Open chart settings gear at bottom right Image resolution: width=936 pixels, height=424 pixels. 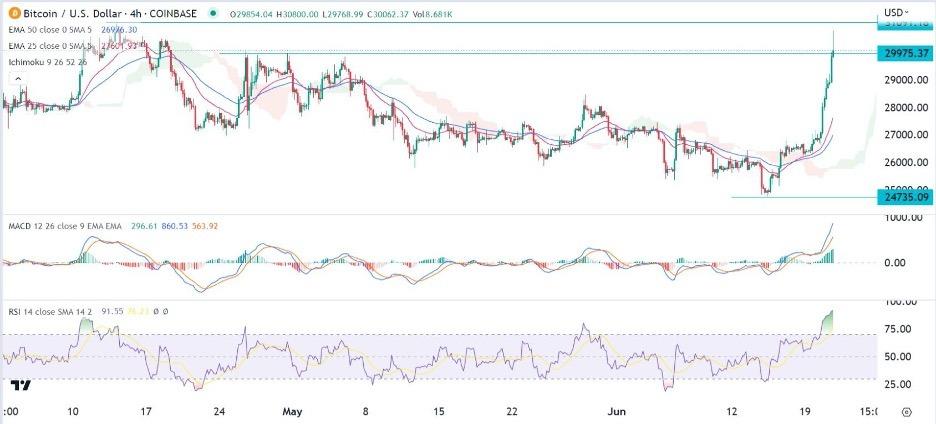[907, 410]
